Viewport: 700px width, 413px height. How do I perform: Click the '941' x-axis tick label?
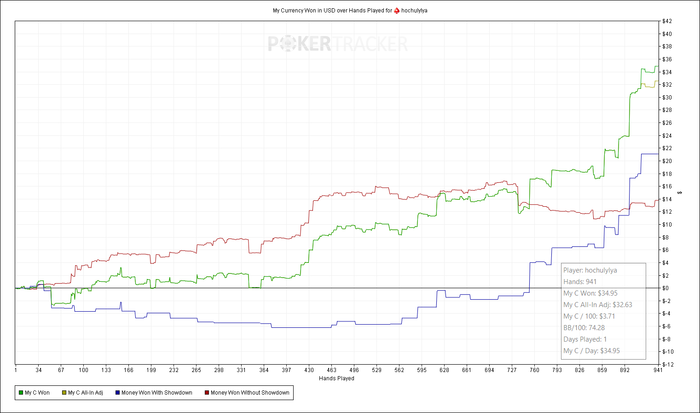658,370
